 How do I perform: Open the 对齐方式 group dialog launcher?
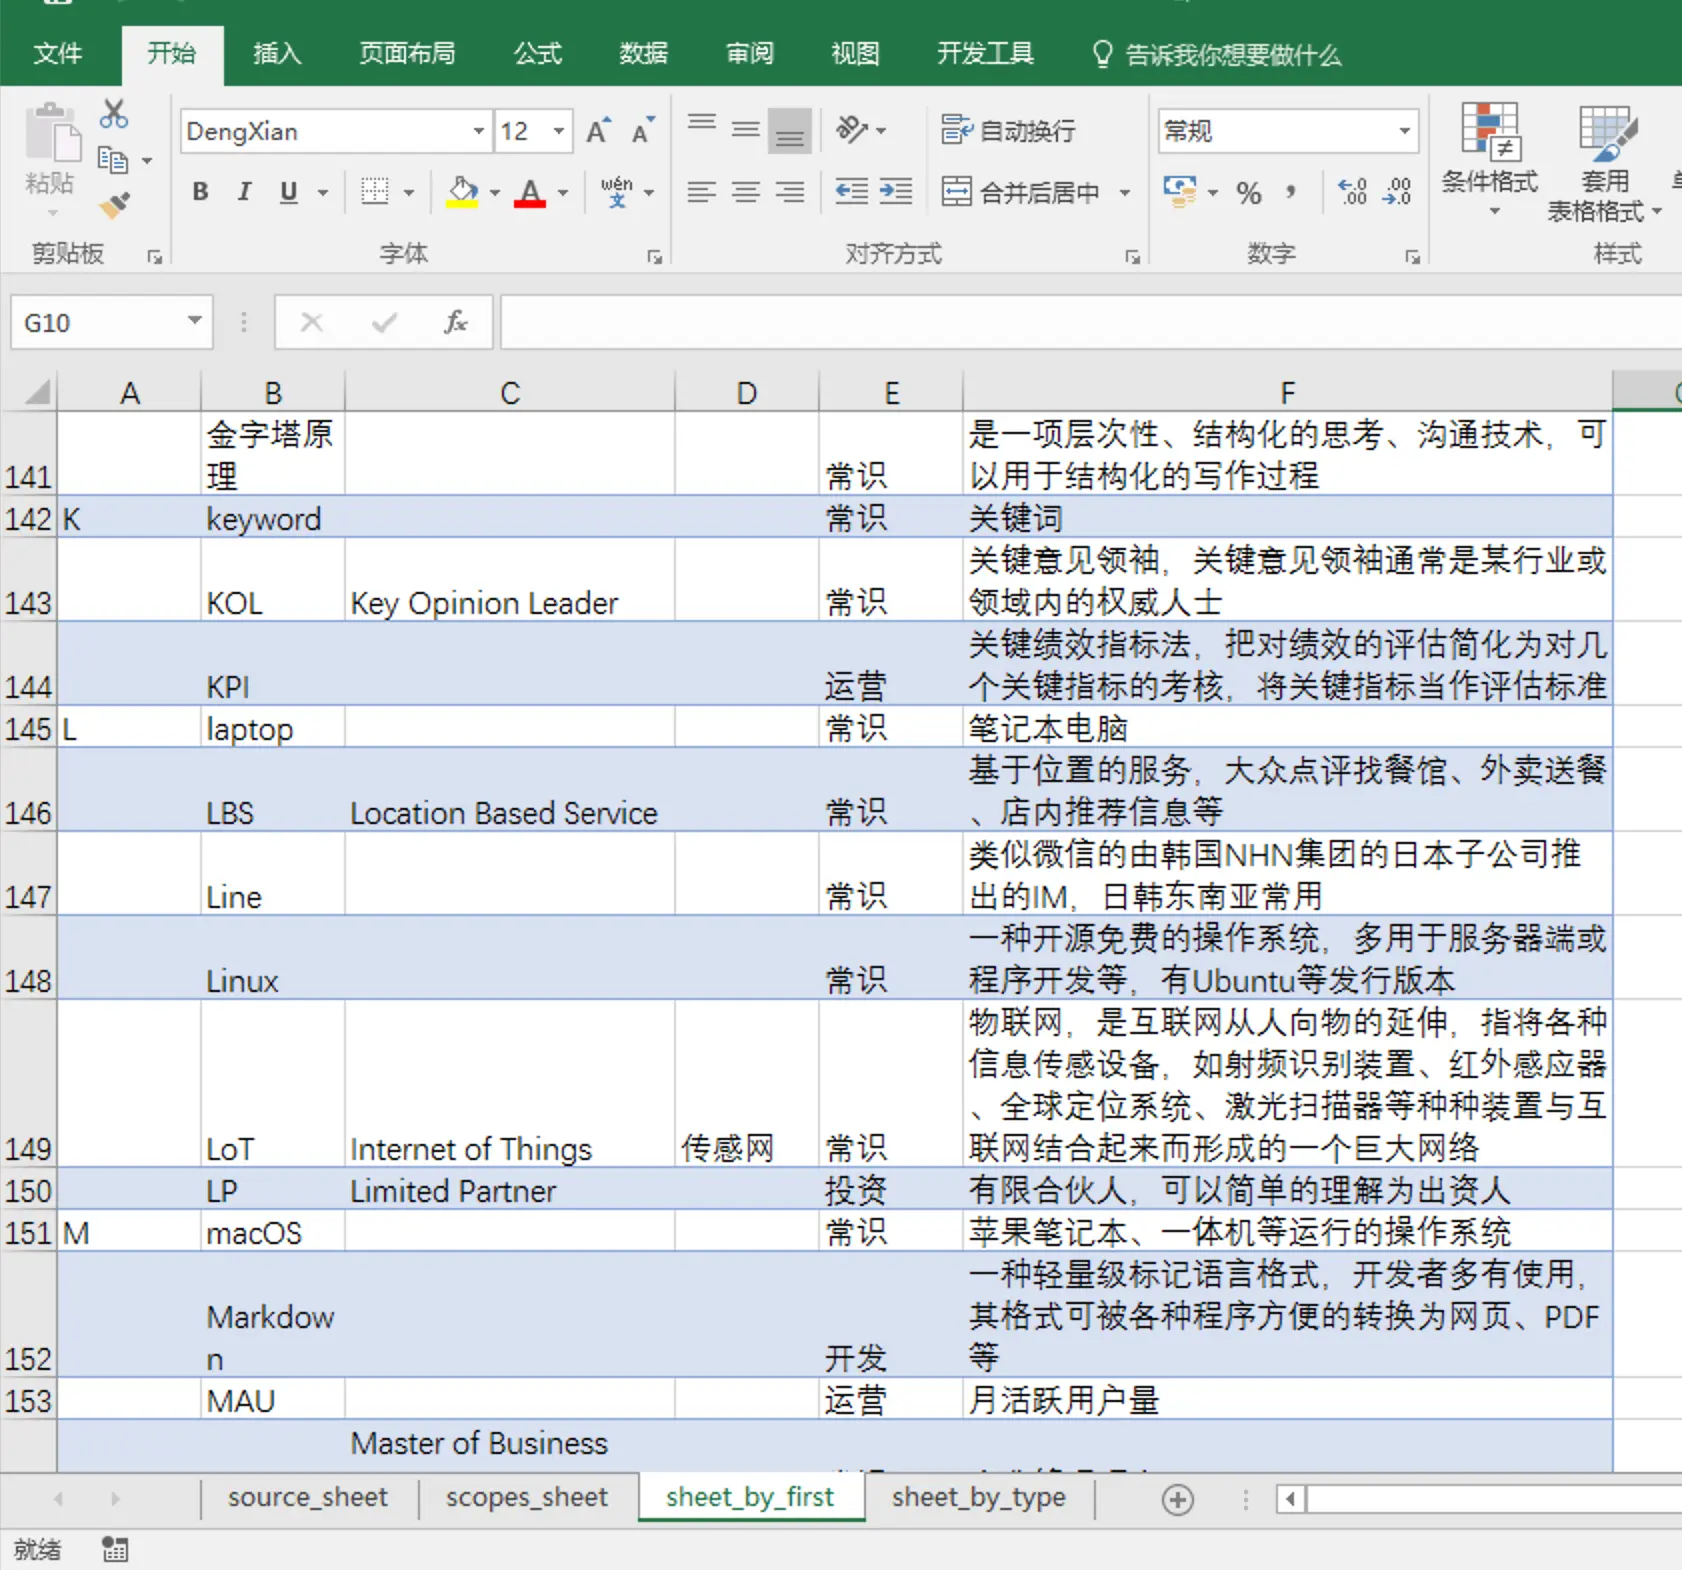(1133, 257)
